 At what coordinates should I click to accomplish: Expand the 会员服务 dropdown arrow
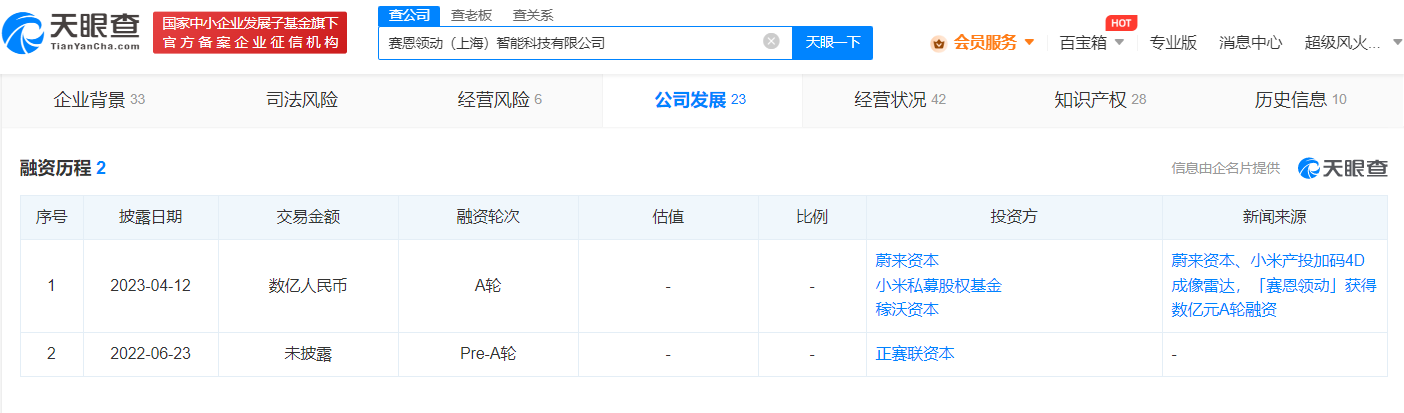tap(1029, 42)
